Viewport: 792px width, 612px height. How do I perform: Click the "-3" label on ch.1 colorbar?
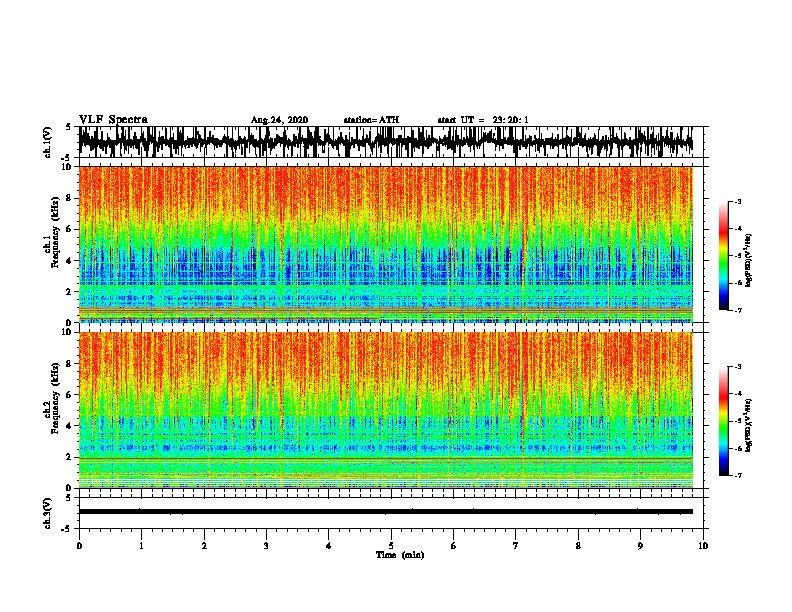(738, 201)
